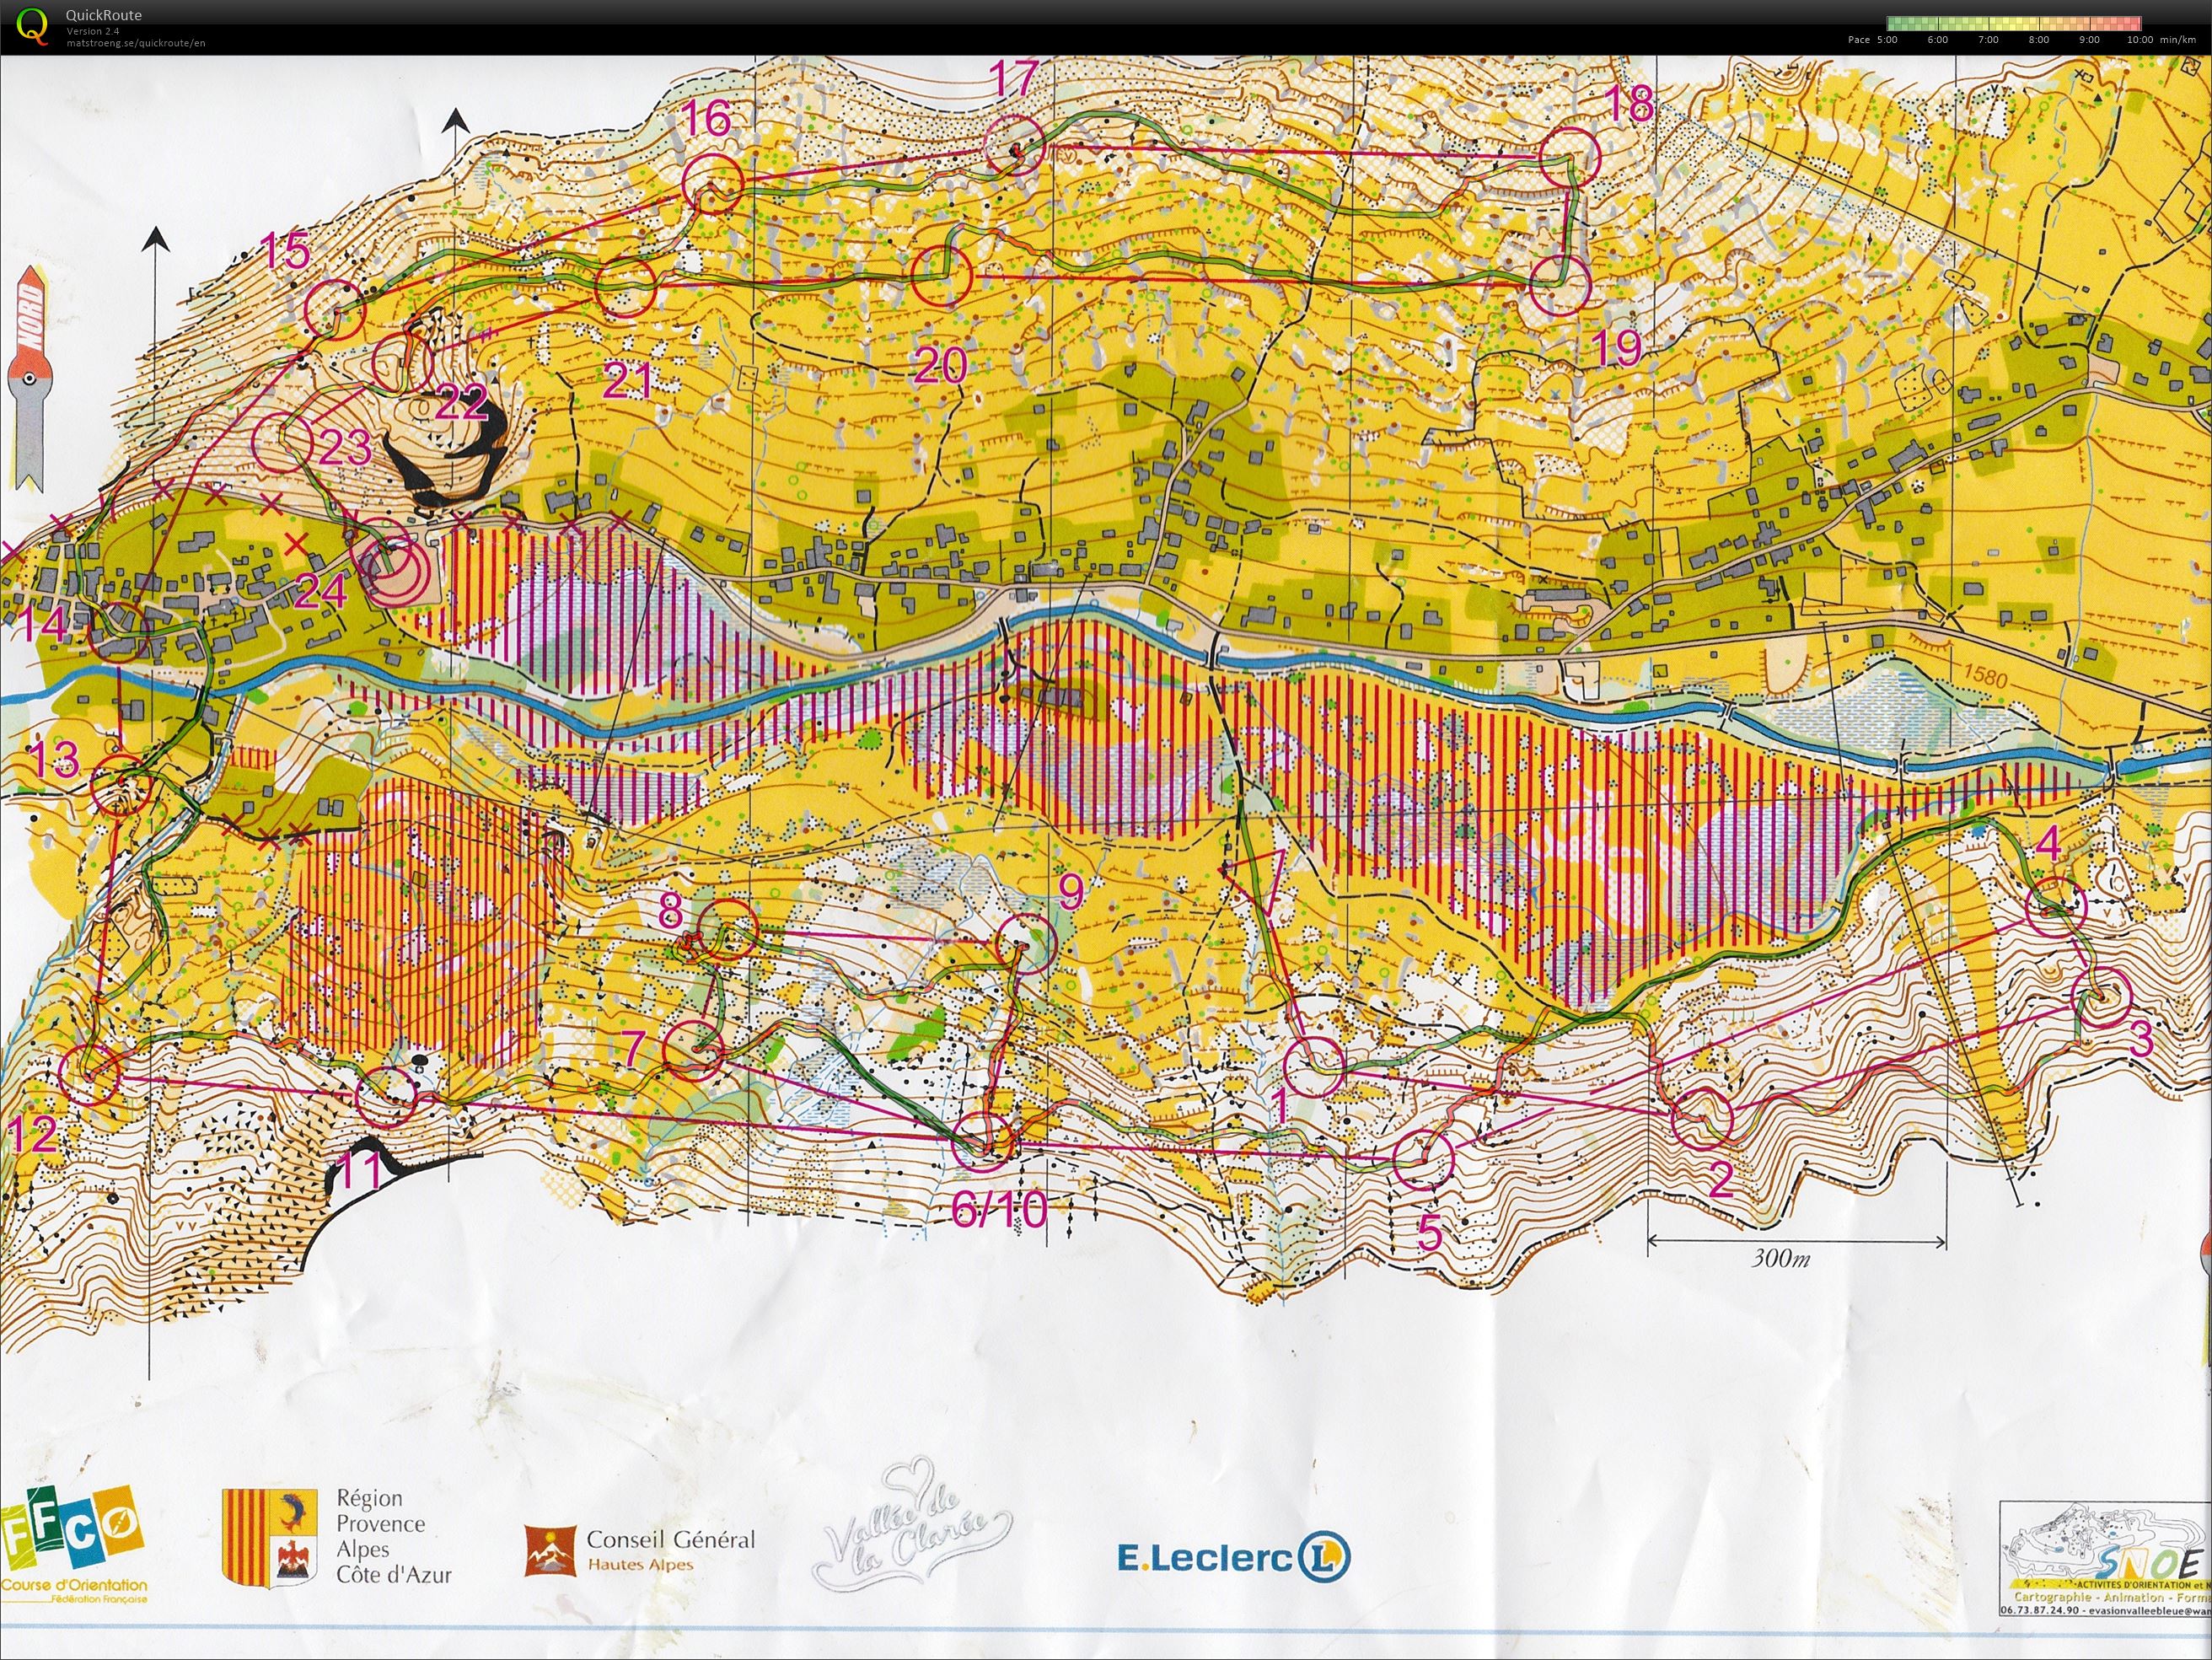The height and width of the screenshot is (1660, 2212).
Task: Click the NORD north arrow icon
Action: tap(30, 378)
